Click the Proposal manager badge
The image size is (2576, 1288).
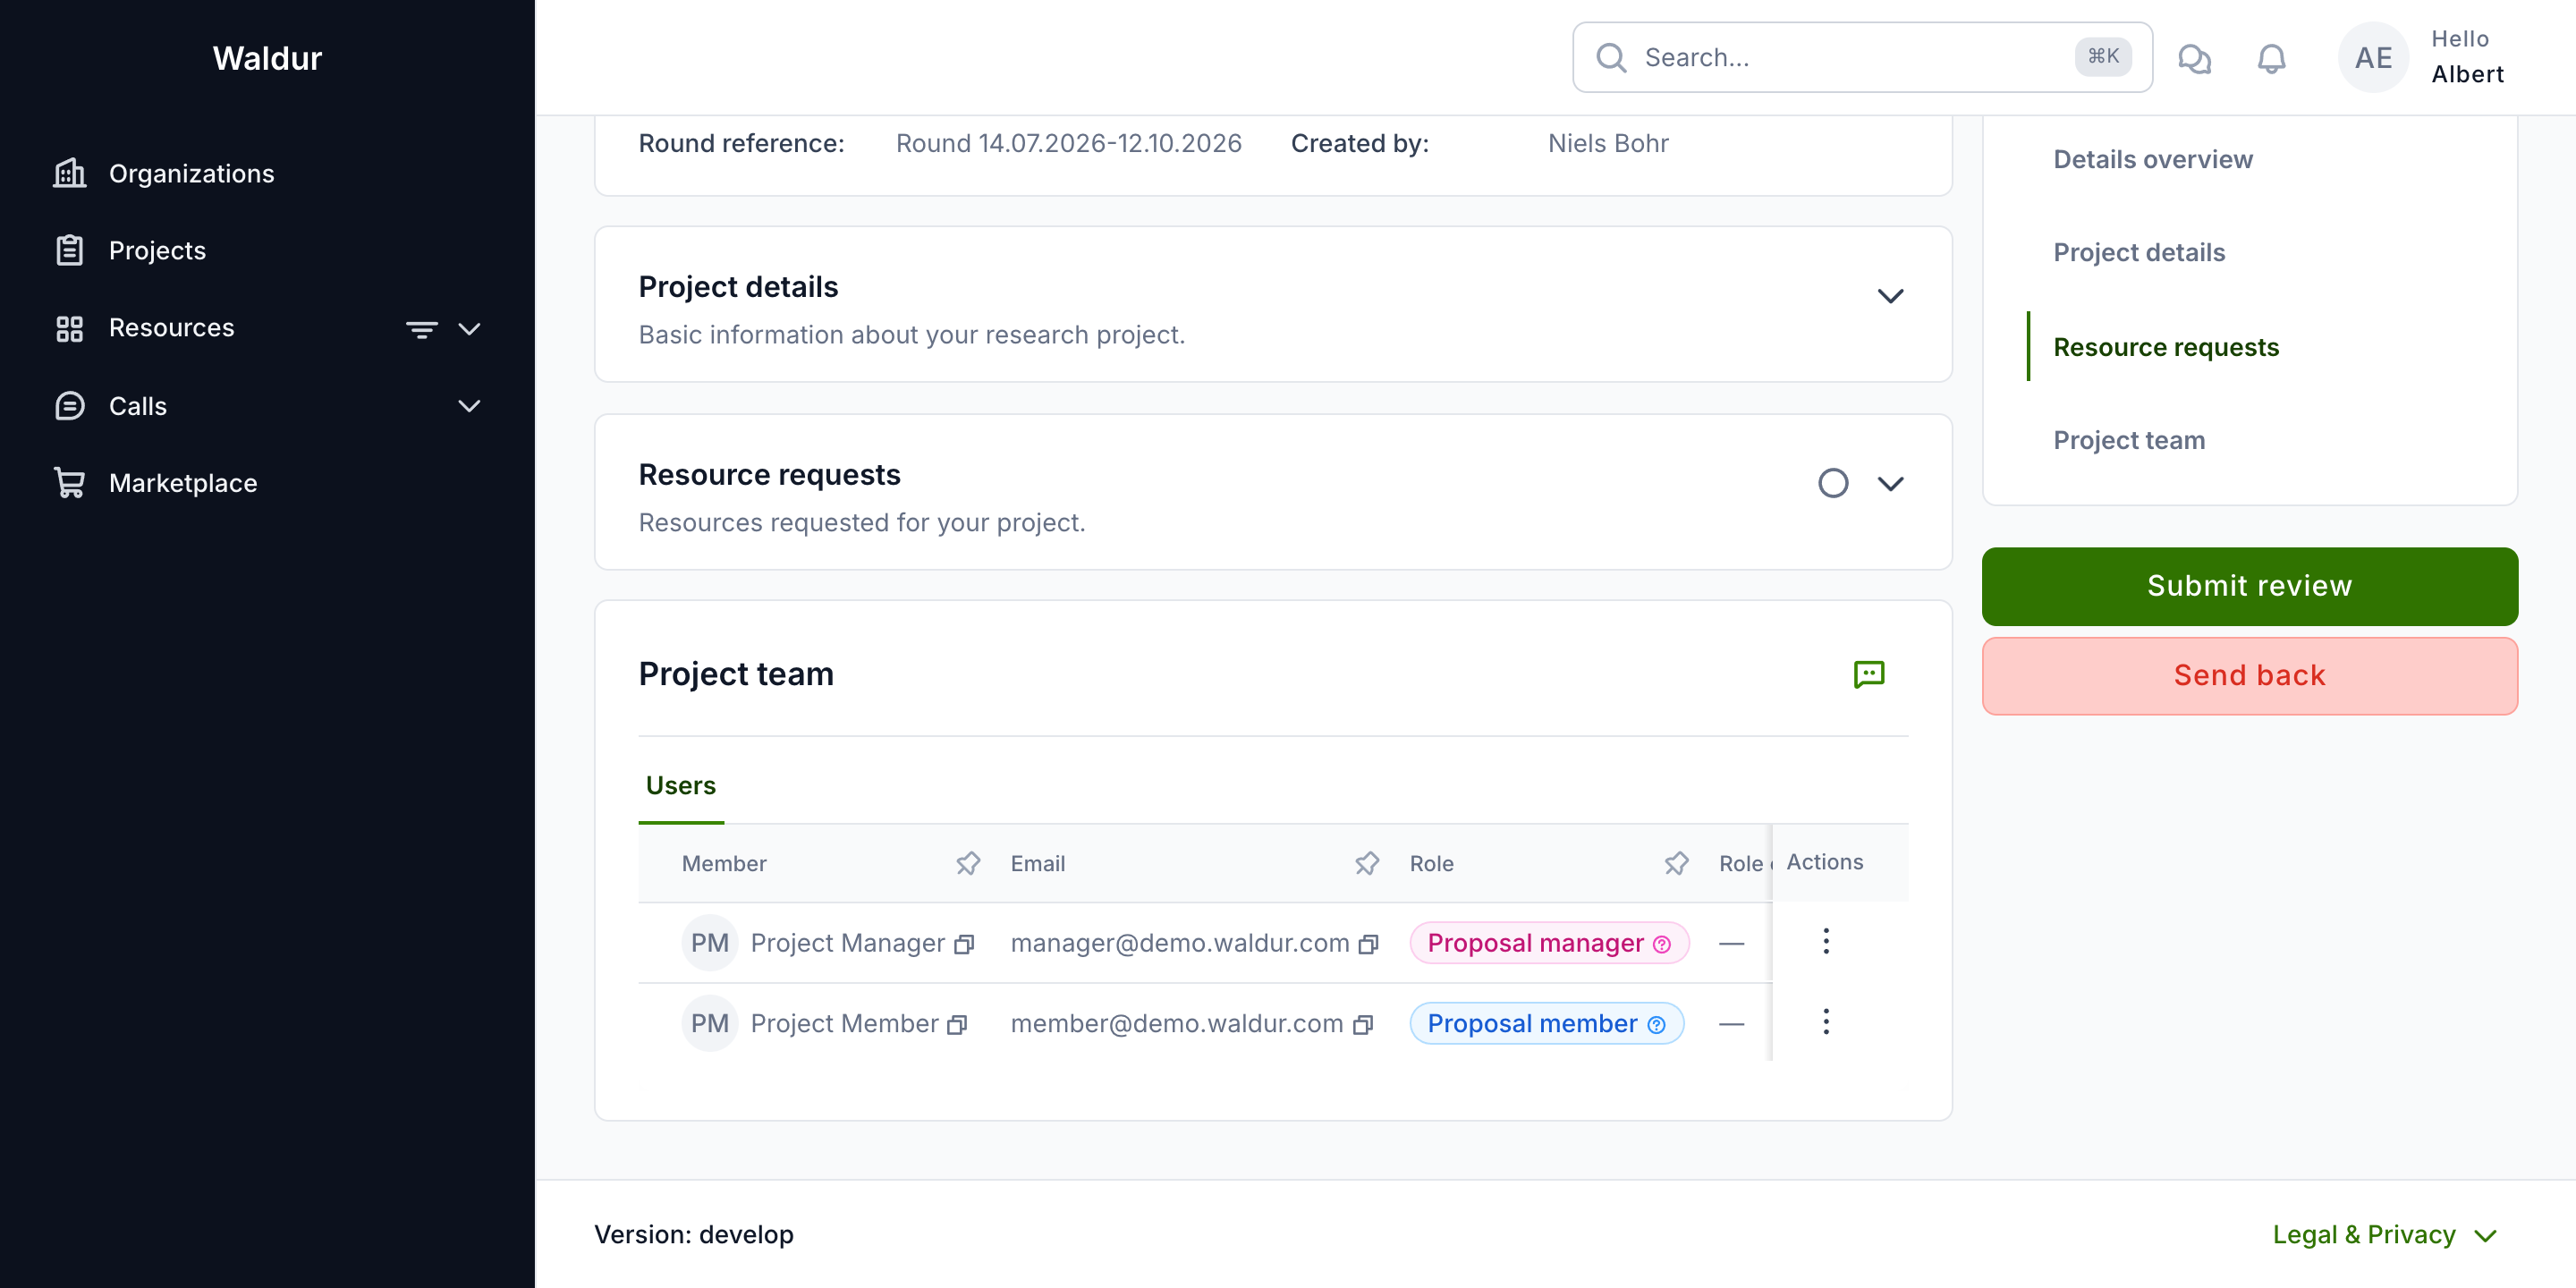pyautogui.click(x=1548, y=943)
